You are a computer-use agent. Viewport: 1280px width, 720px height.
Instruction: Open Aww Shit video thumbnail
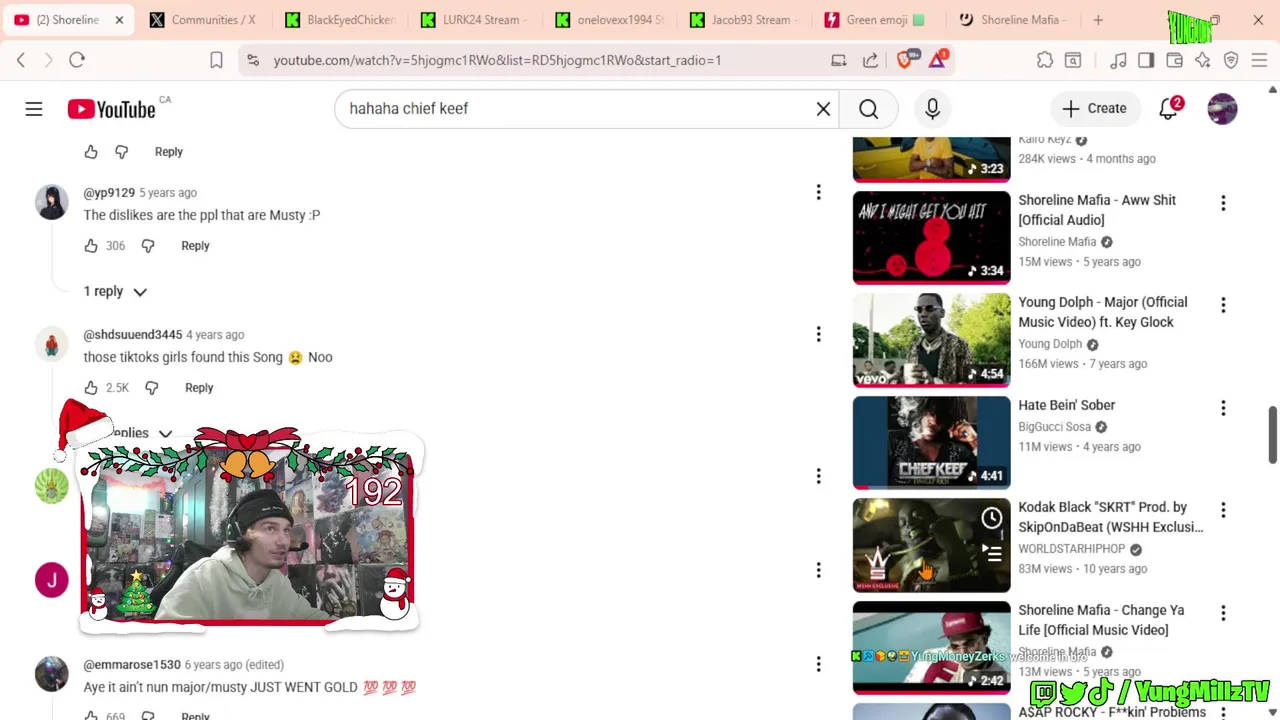pos(931,238)
